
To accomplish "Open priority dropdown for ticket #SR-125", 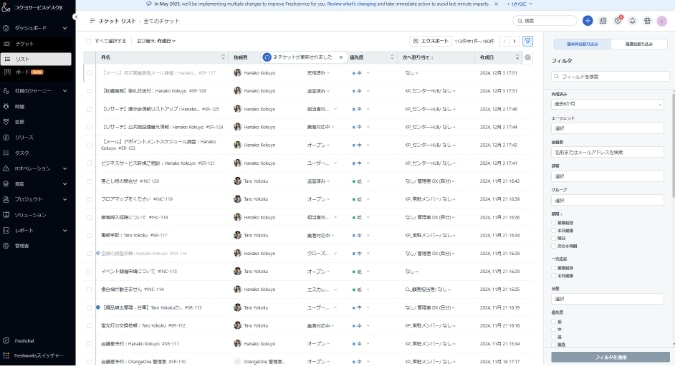I will point(360,109).
